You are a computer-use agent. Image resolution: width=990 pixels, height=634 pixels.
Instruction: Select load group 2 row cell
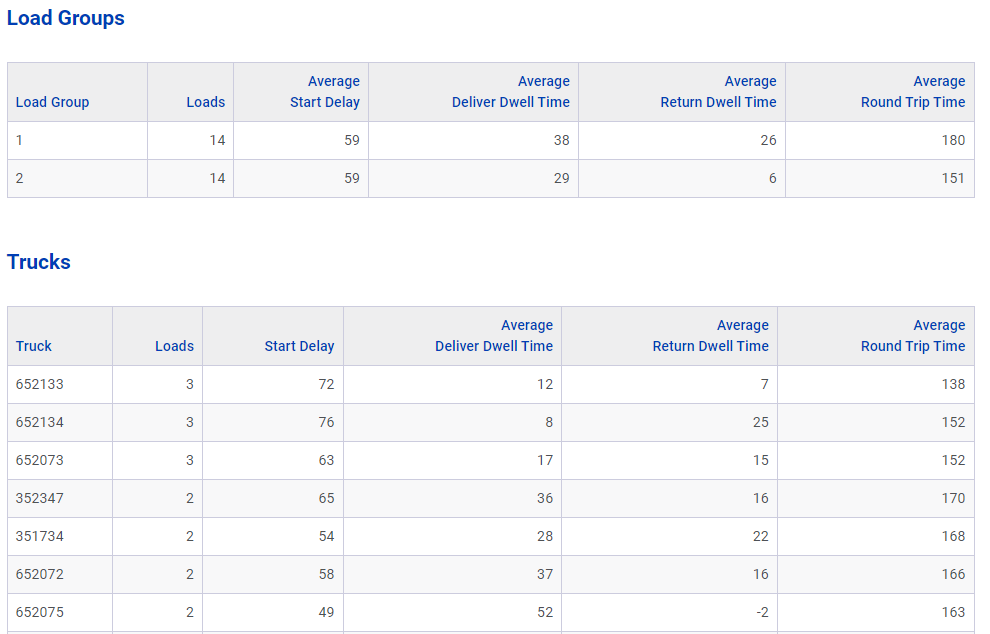(x=78, y=178)
